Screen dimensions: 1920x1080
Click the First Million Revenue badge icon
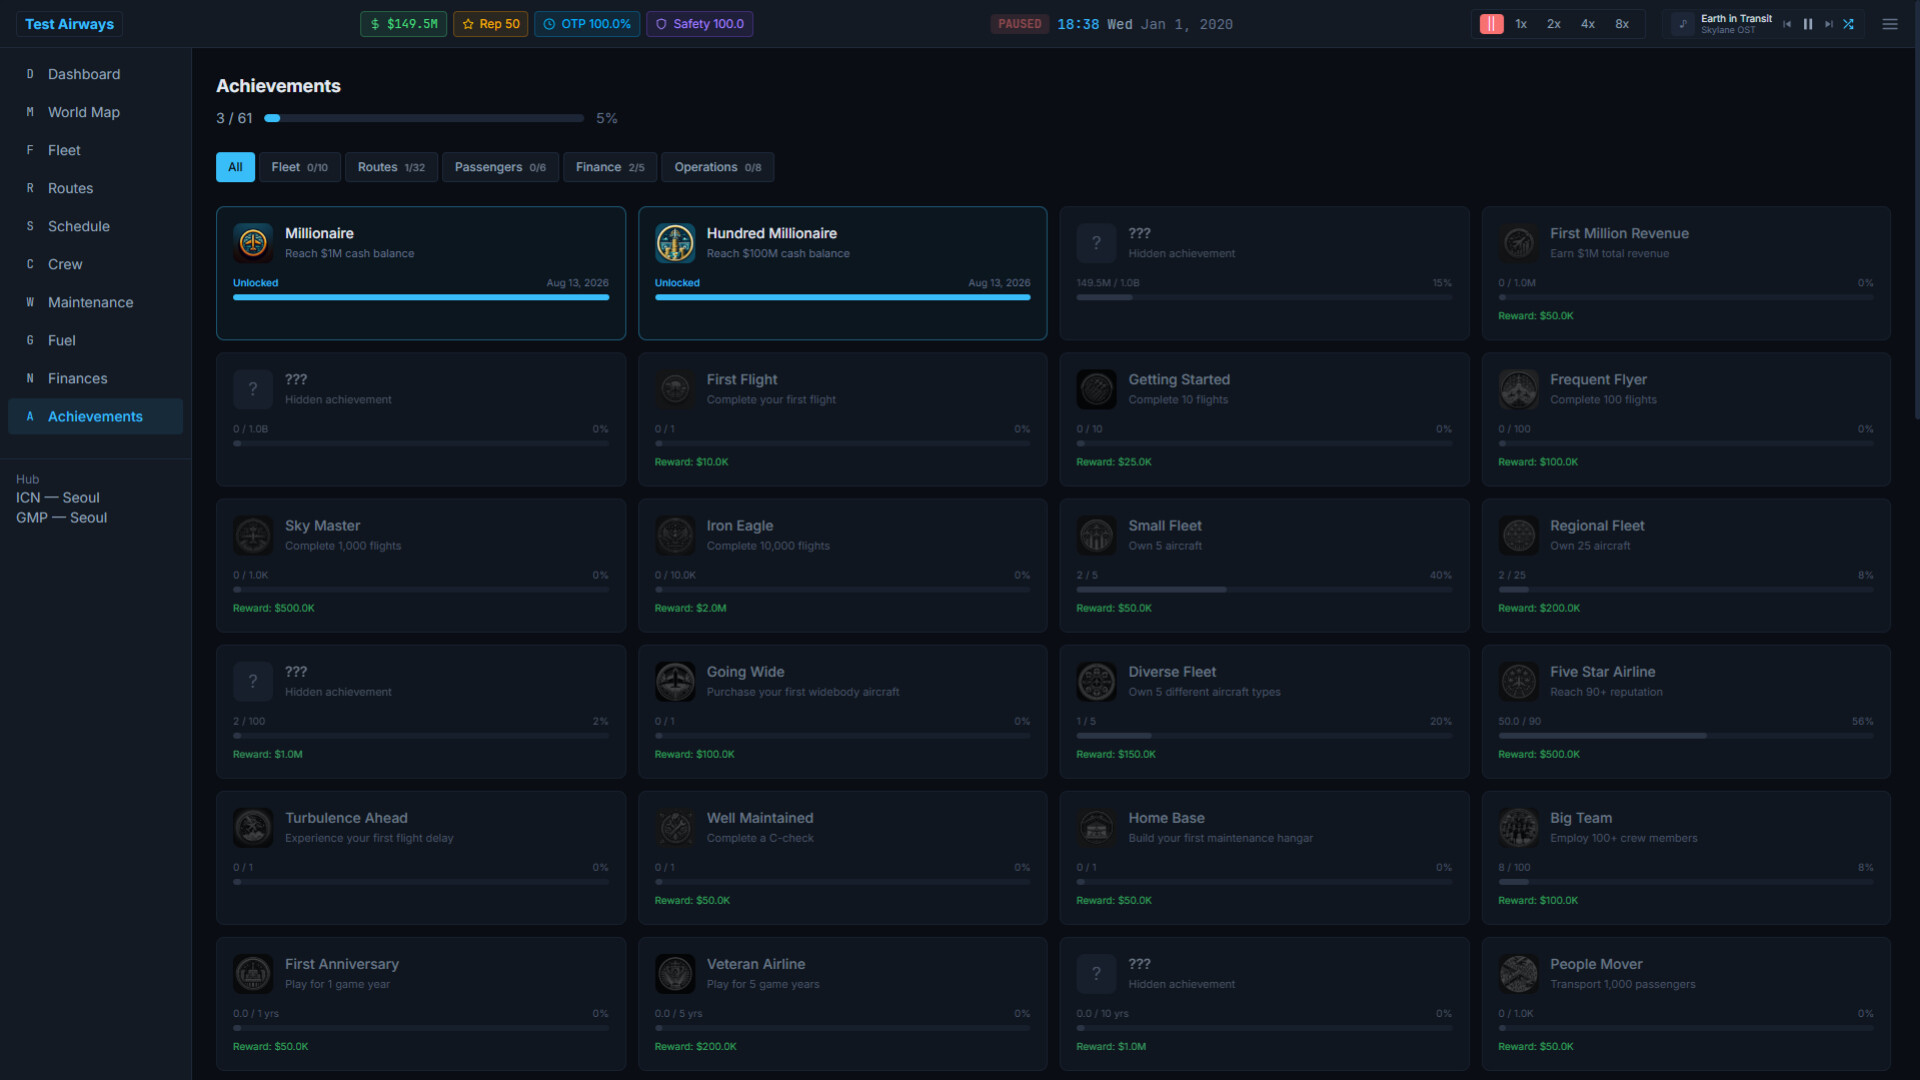tap(1518, 243)
